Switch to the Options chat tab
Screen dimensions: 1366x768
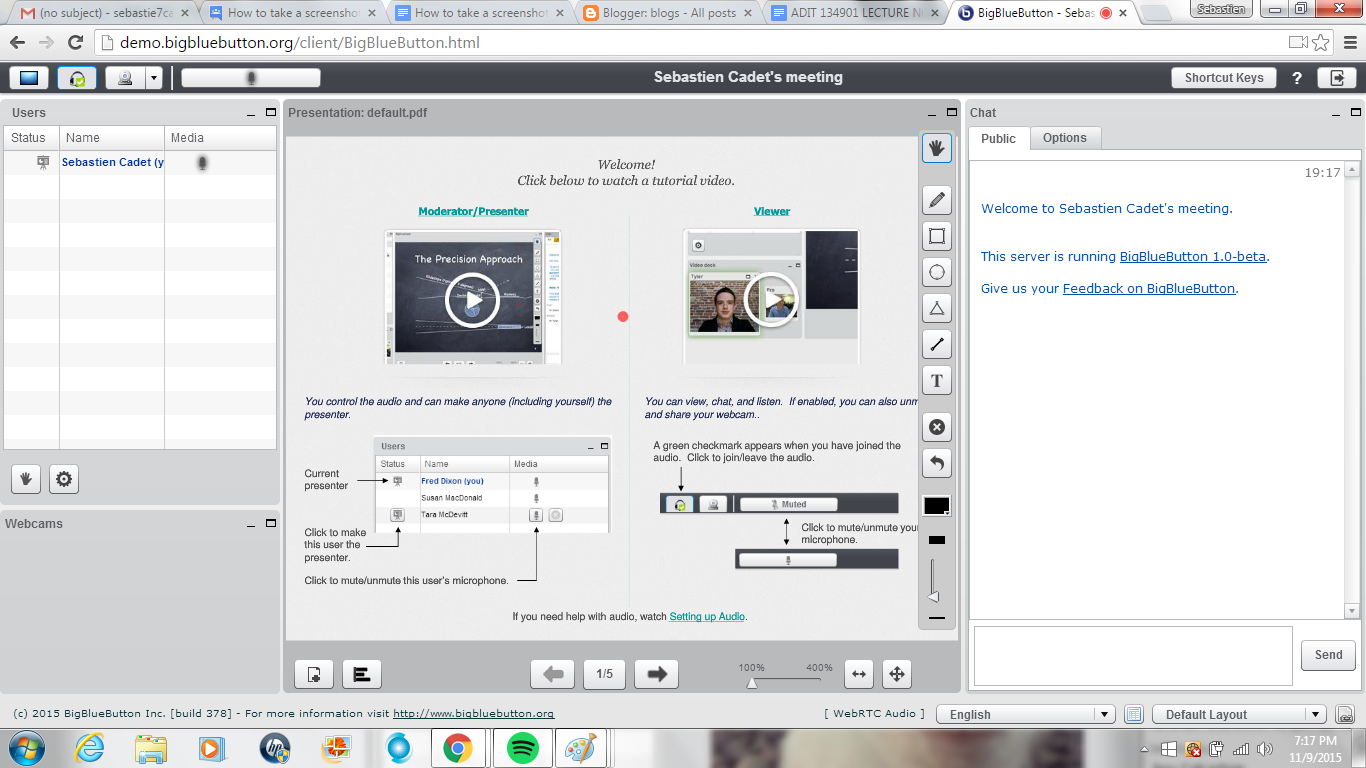coord(1065,138)
